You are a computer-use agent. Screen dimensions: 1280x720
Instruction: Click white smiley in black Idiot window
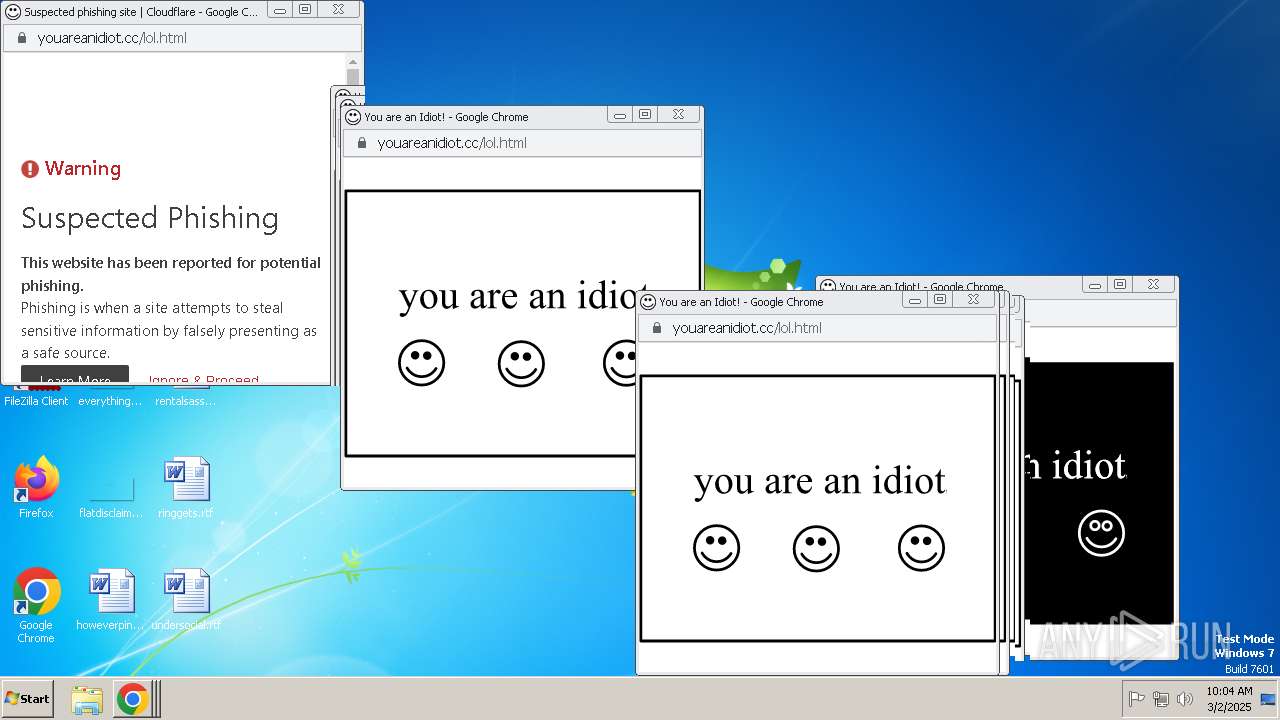(x=1101, y=533)
